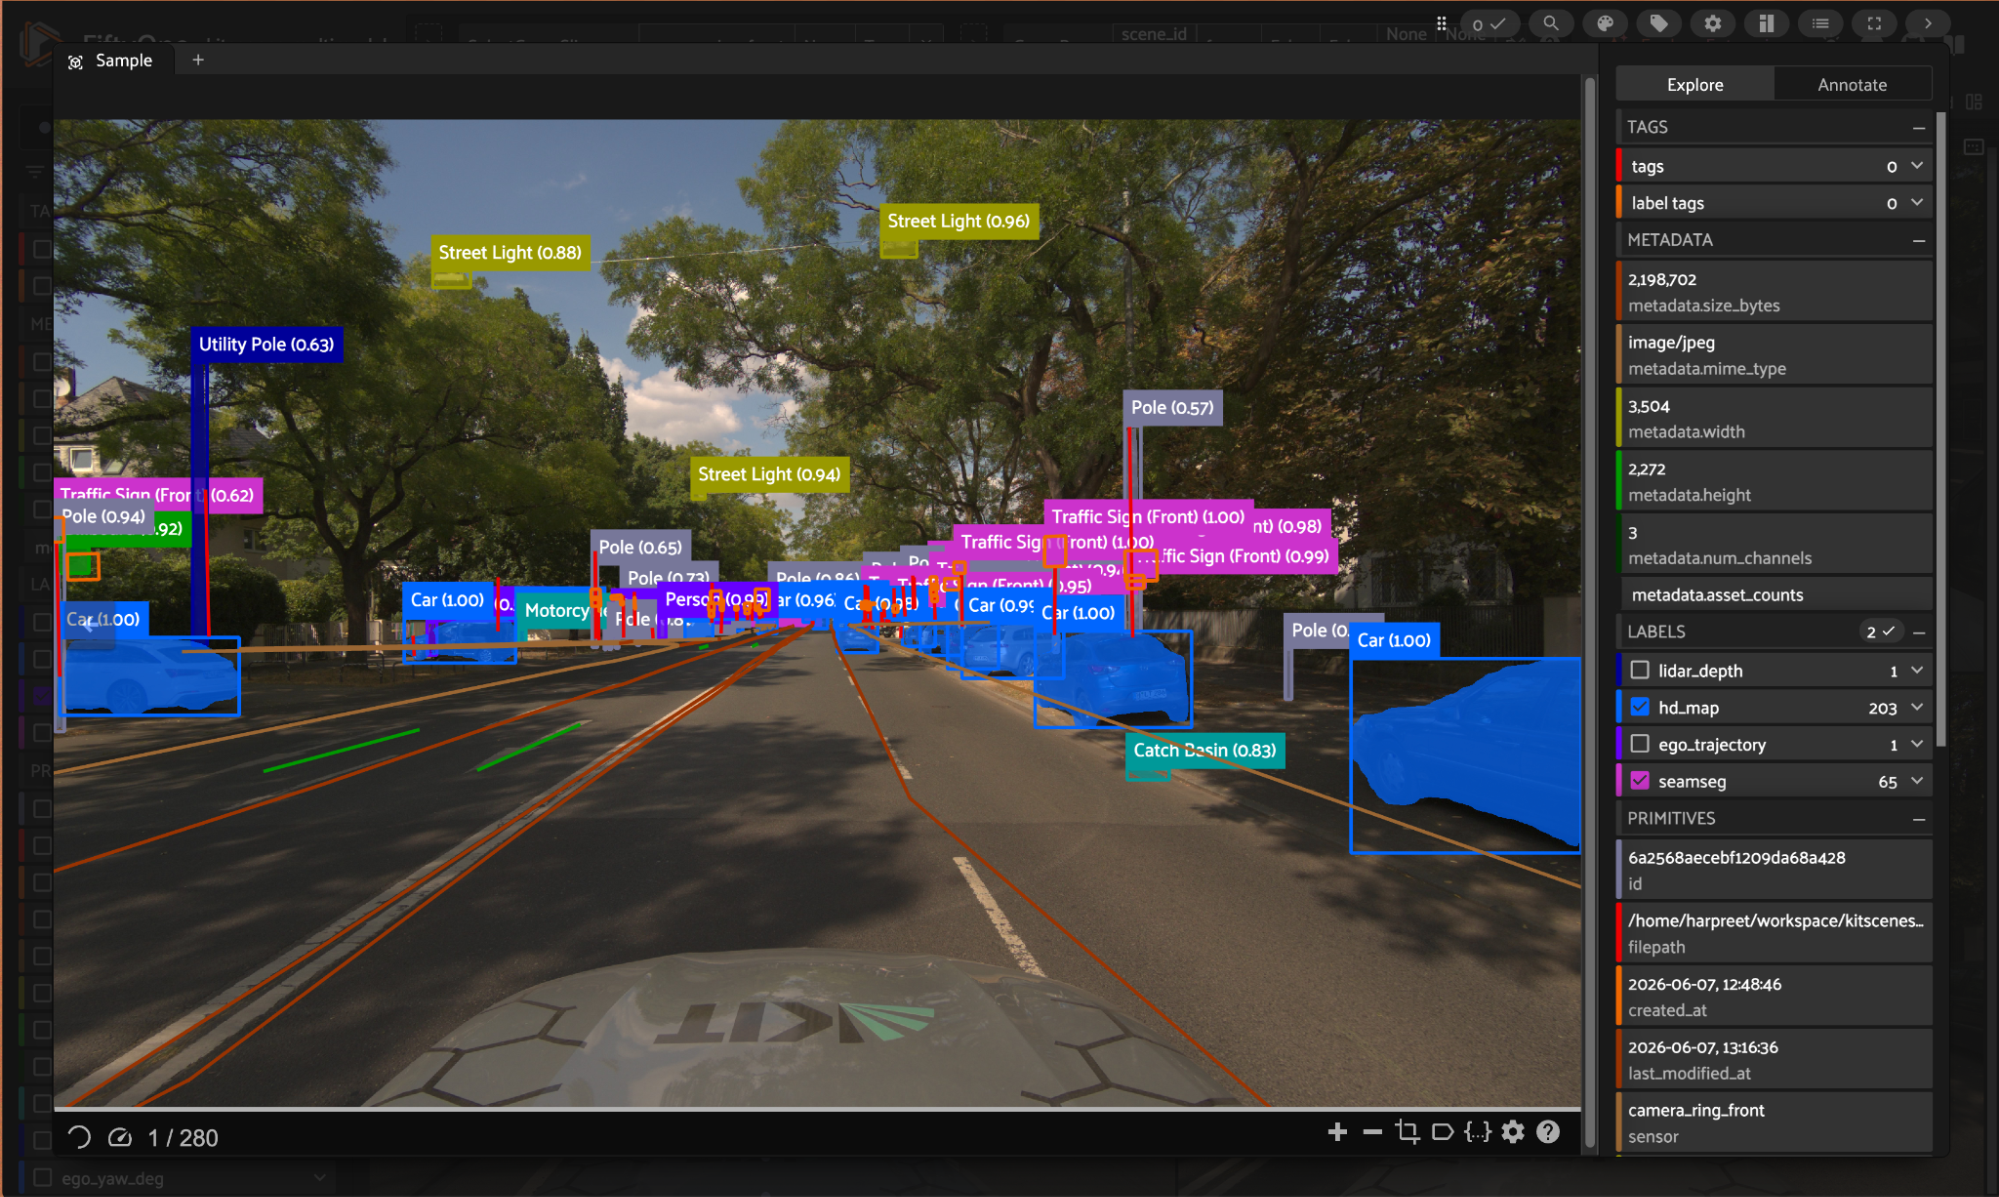This screenshot has width=1999, height=1197.
Task: Open the help question mark icon
Action: point(1548,1132)
